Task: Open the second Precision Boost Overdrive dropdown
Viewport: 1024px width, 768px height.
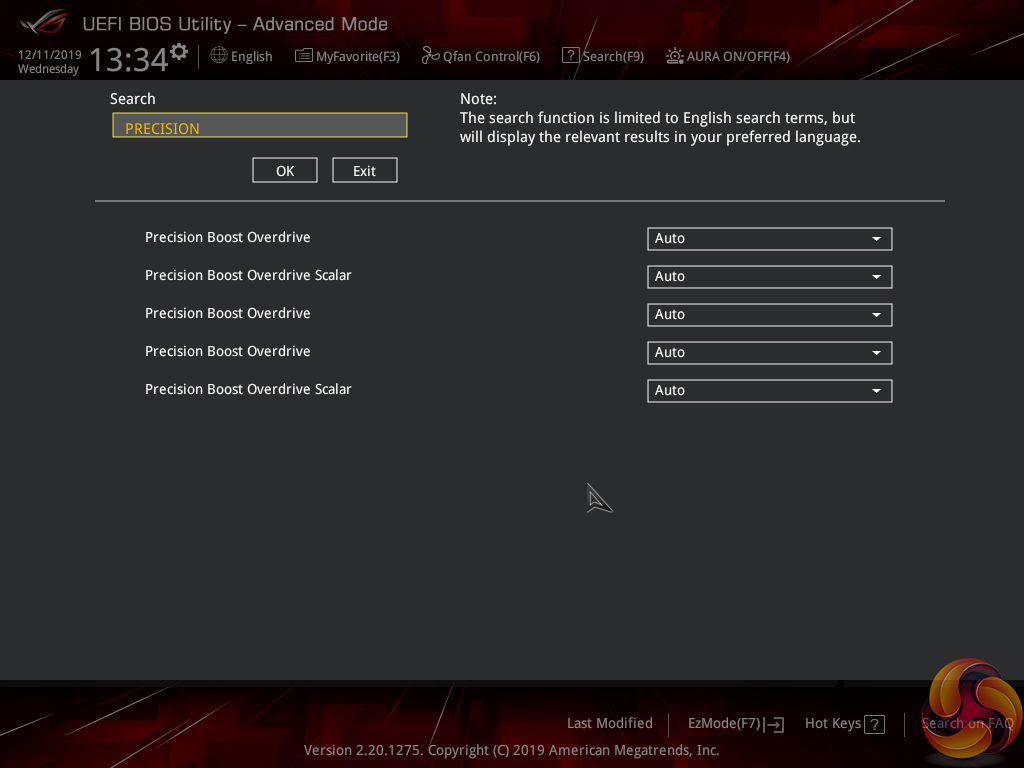Action: pyautogui.click(x=769, y=314)
